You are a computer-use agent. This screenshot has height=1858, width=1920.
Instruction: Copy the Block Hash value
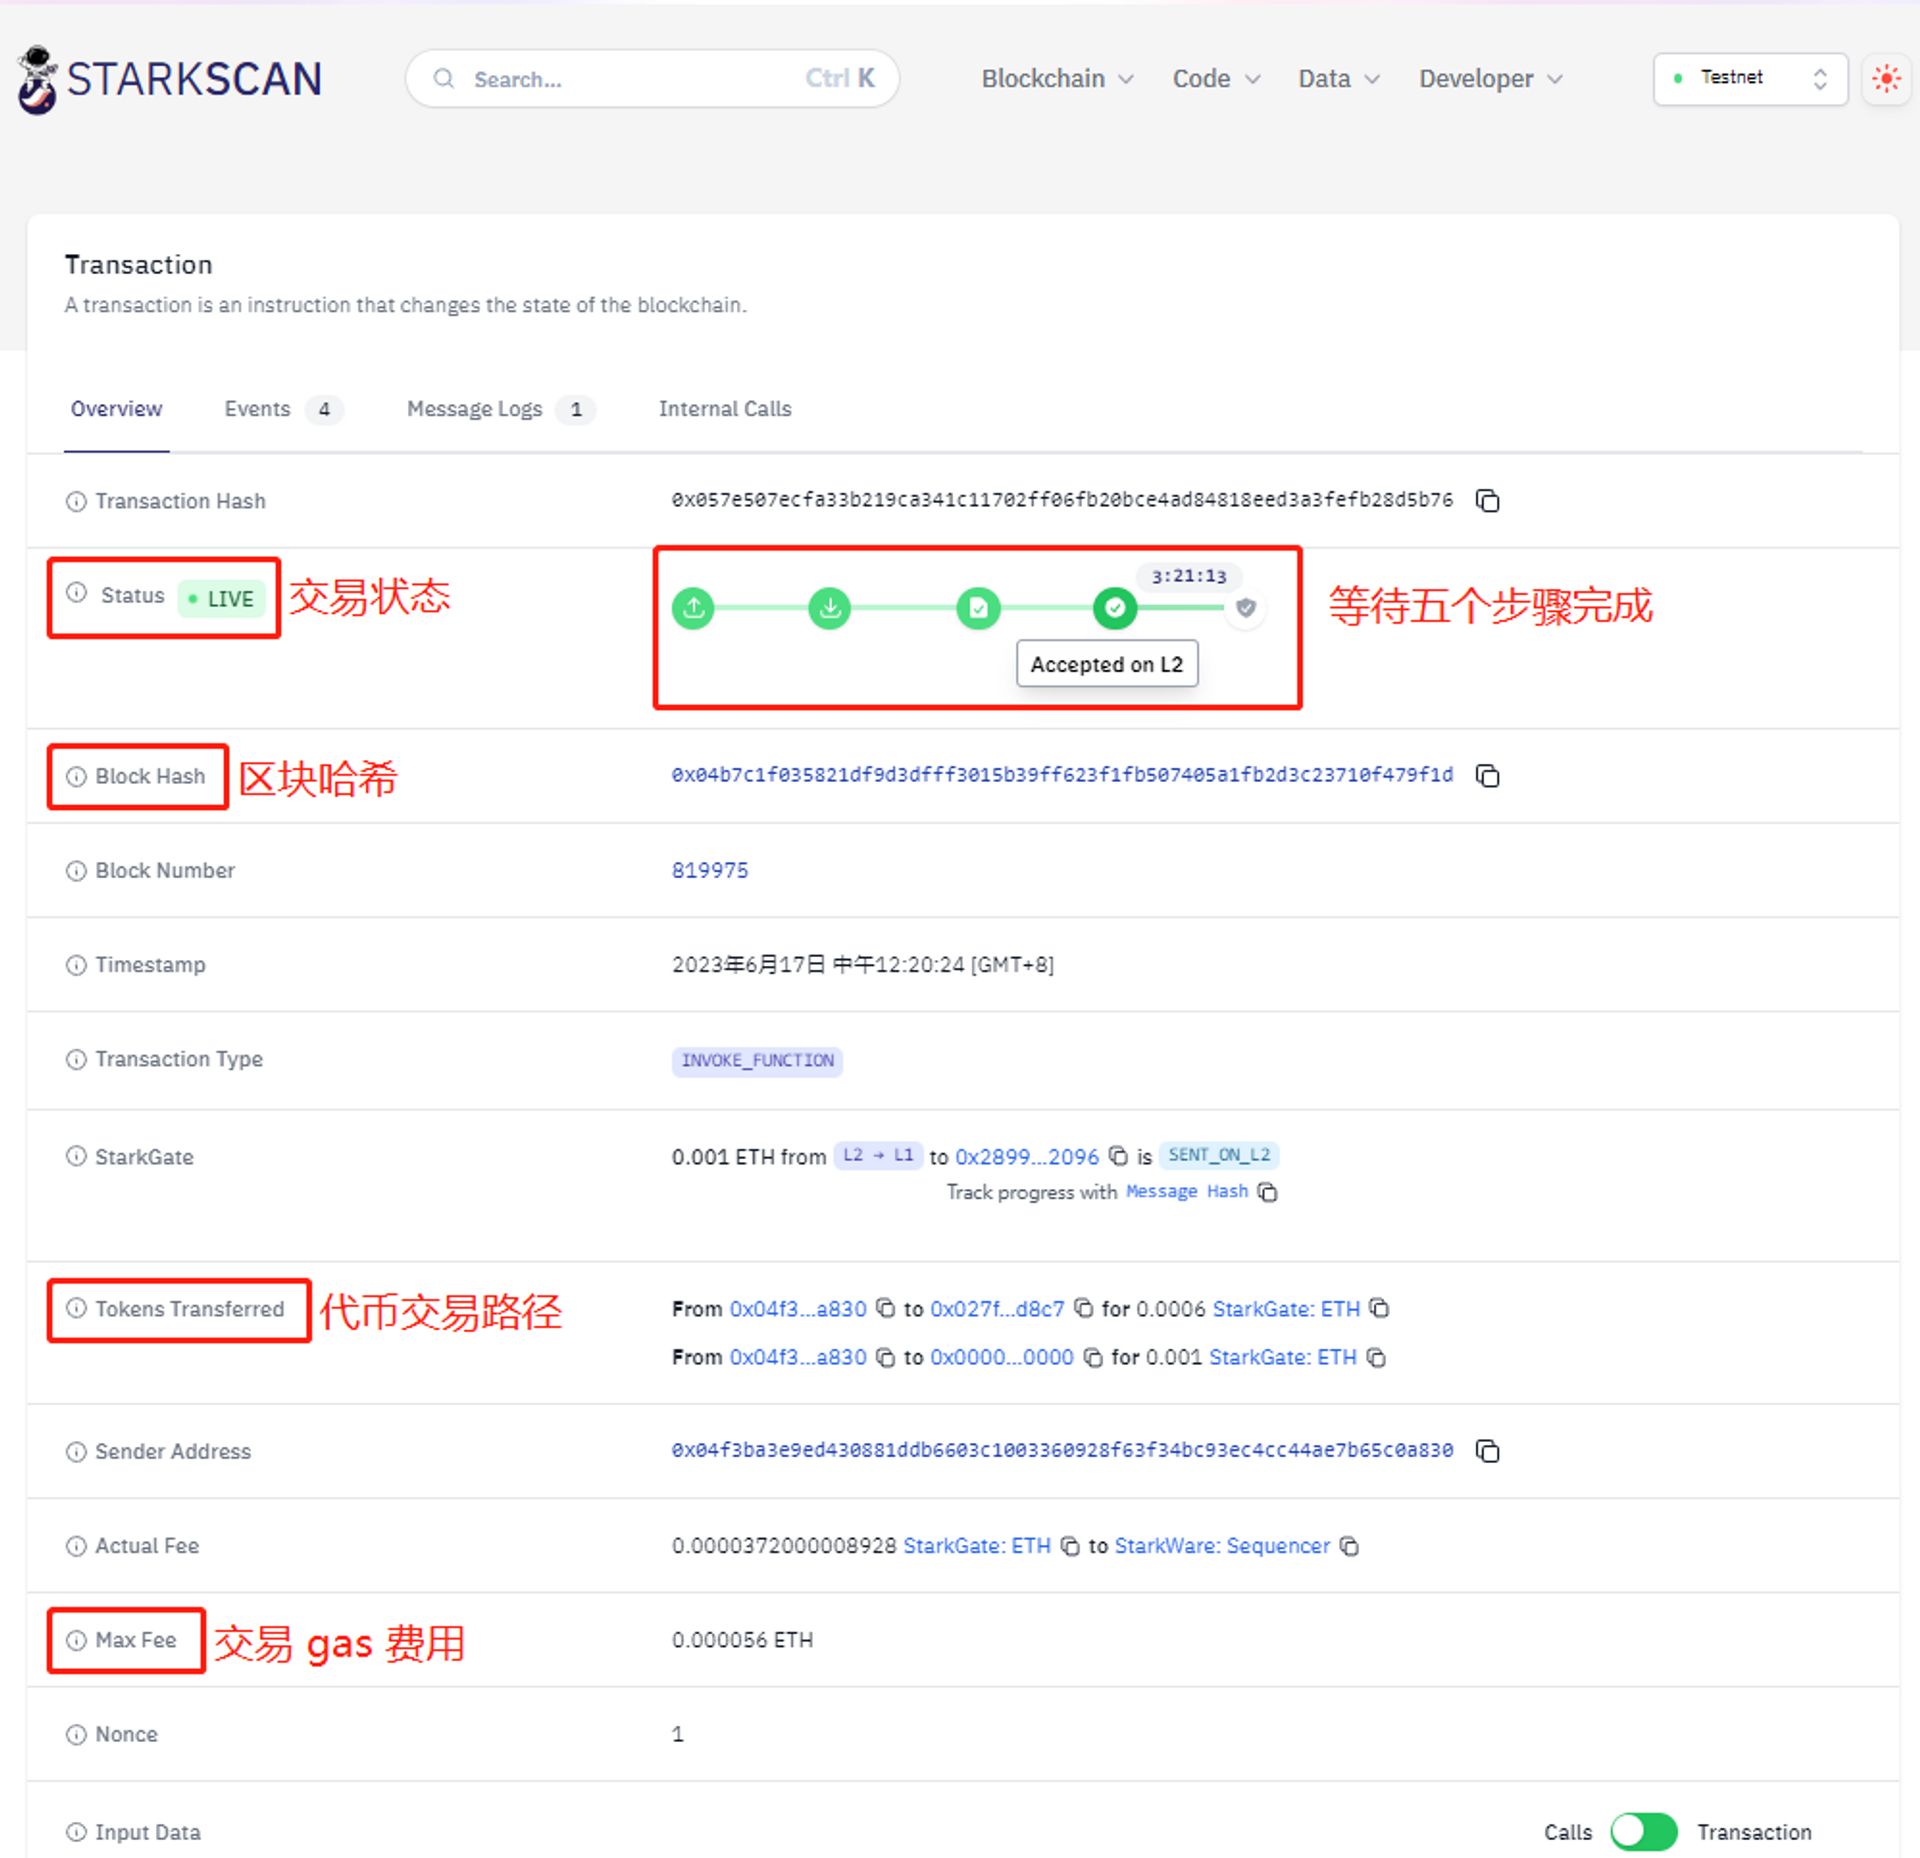point(1487,775)
